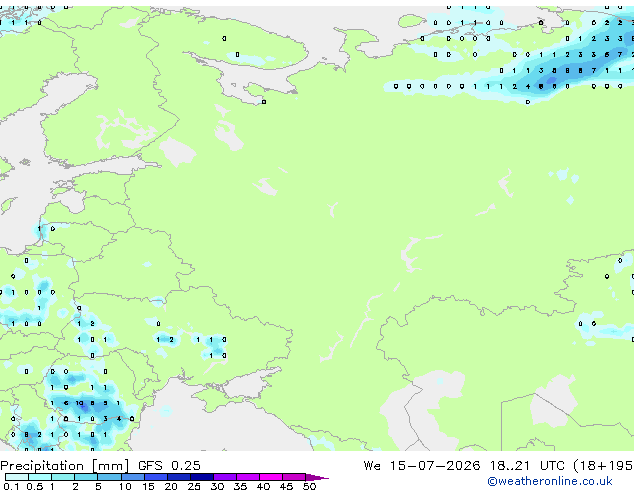Viewport: 634px width, 490px height.
Task: Click the legend swatch between 15 and 20
Action: coord(156,477)
